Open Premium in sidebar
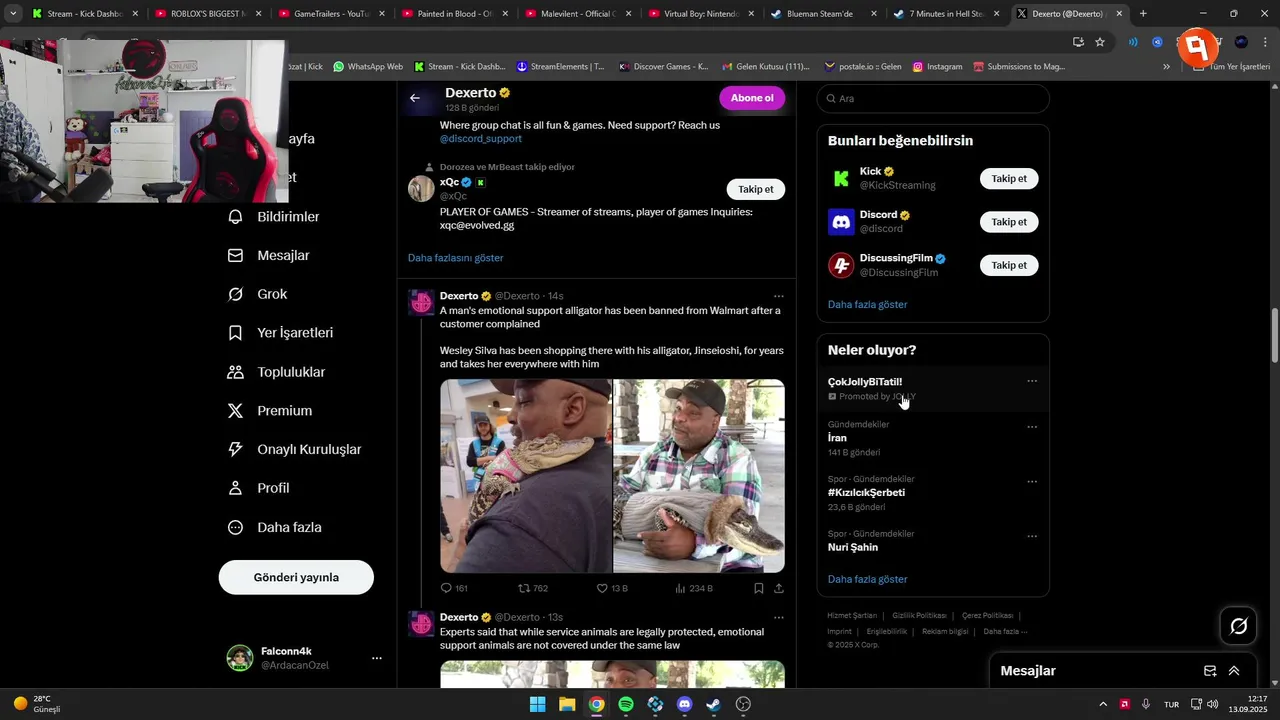 coord(270,411)
